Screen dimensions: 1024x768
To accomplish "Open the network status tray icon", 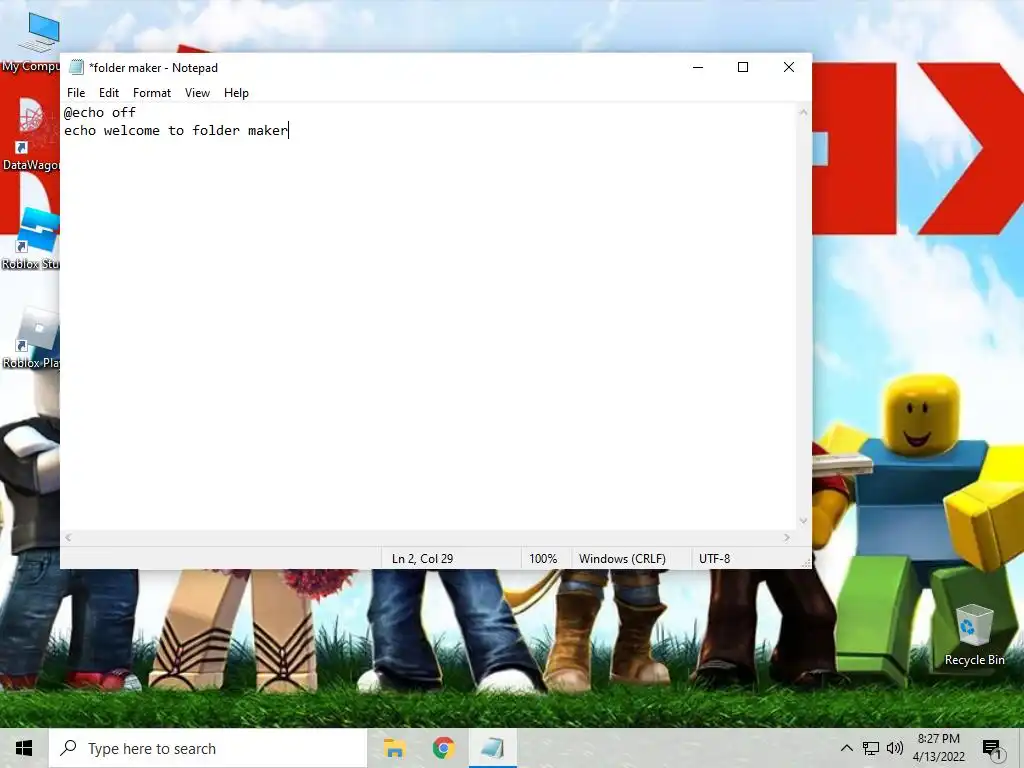I will point(871,748).
